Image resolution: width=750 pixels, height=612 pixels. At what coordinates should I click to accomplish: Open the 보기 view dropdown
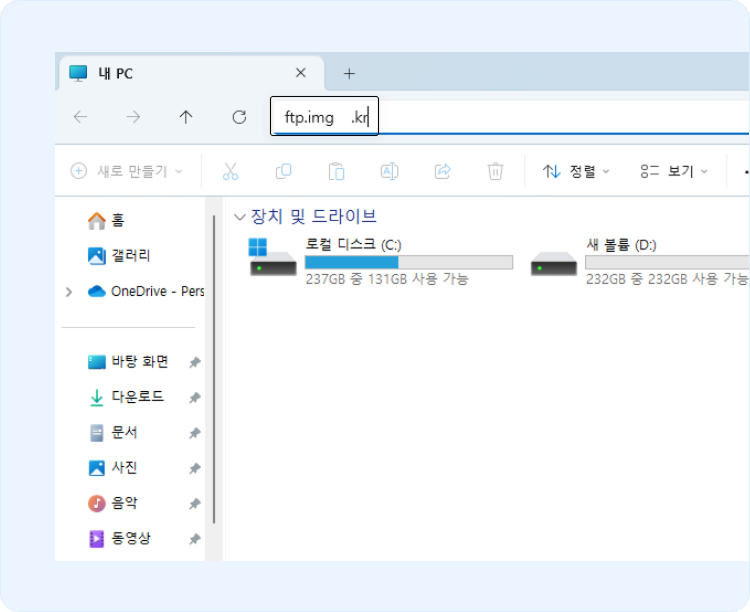[675, 171]
